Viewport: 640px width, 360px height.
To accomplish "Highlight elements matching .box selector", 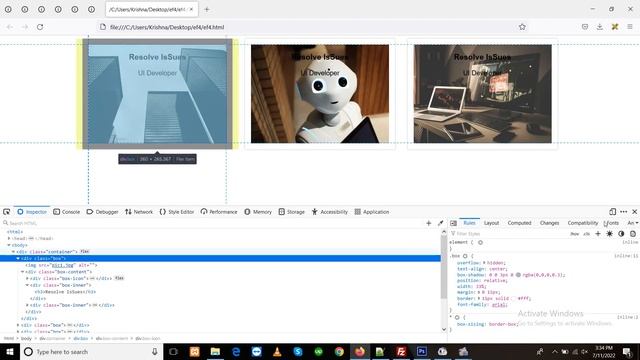I will click(465, 256).
